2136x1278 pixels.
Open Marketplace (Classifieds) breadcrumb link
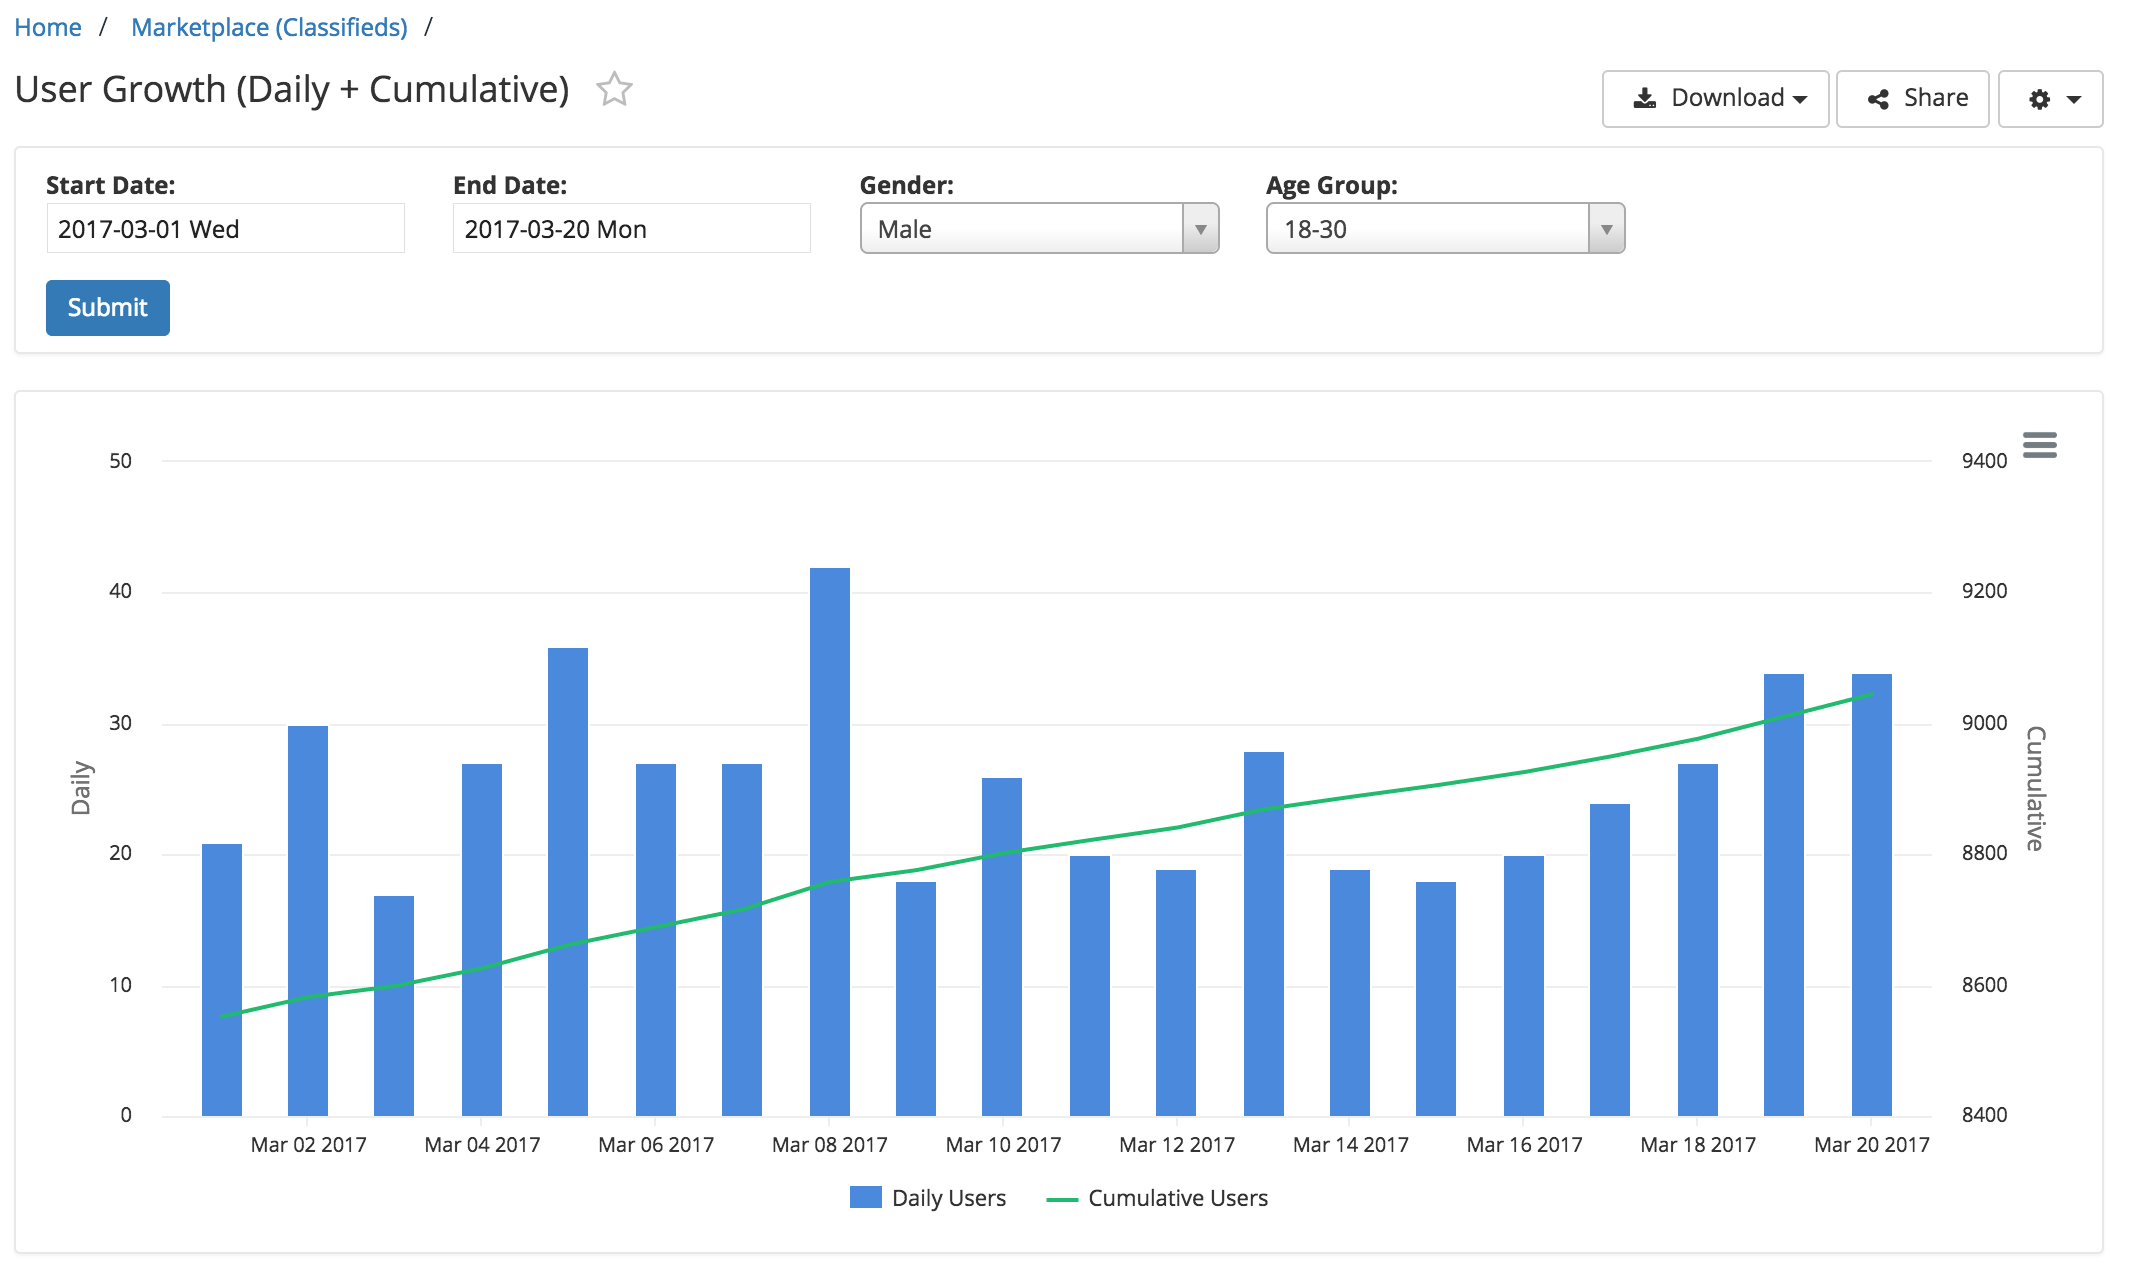click(269, 27)
